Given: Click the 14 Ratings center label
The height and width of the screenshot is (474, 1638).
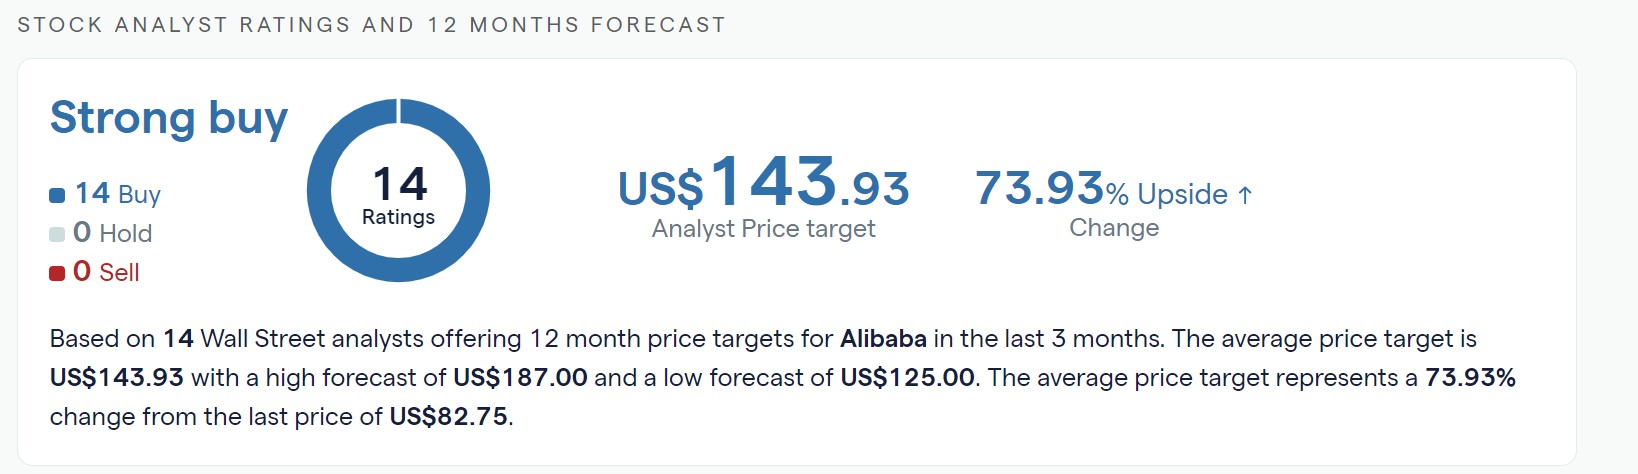Looking at the screenshot, I should 398,195.
